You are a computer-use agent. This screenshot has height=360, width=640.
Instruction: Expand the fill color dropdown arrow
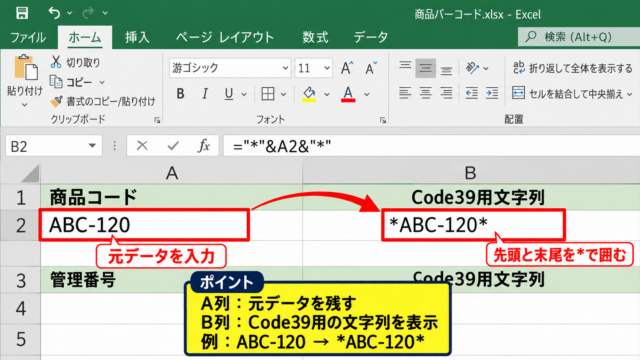click(x=327, y=94)
